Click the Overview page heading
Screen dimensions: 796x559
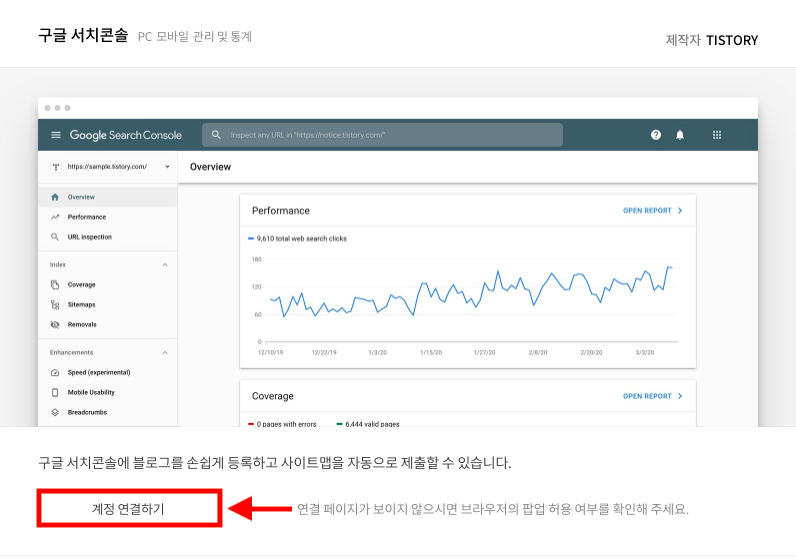[210, 167]
